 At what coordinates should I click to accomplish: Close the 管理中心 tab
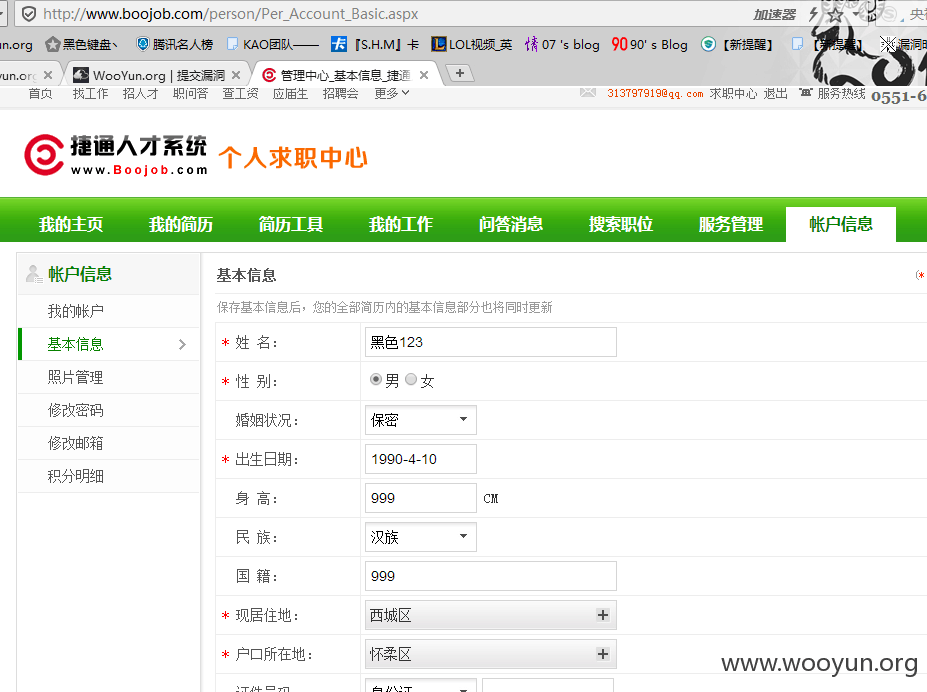tap(424, 75)
